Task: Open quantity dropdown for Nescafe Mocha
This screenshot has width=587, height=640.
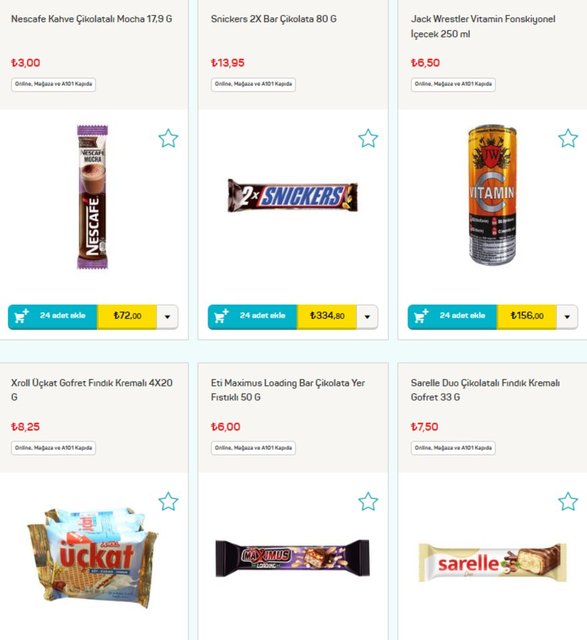Action: pos(167,316)
